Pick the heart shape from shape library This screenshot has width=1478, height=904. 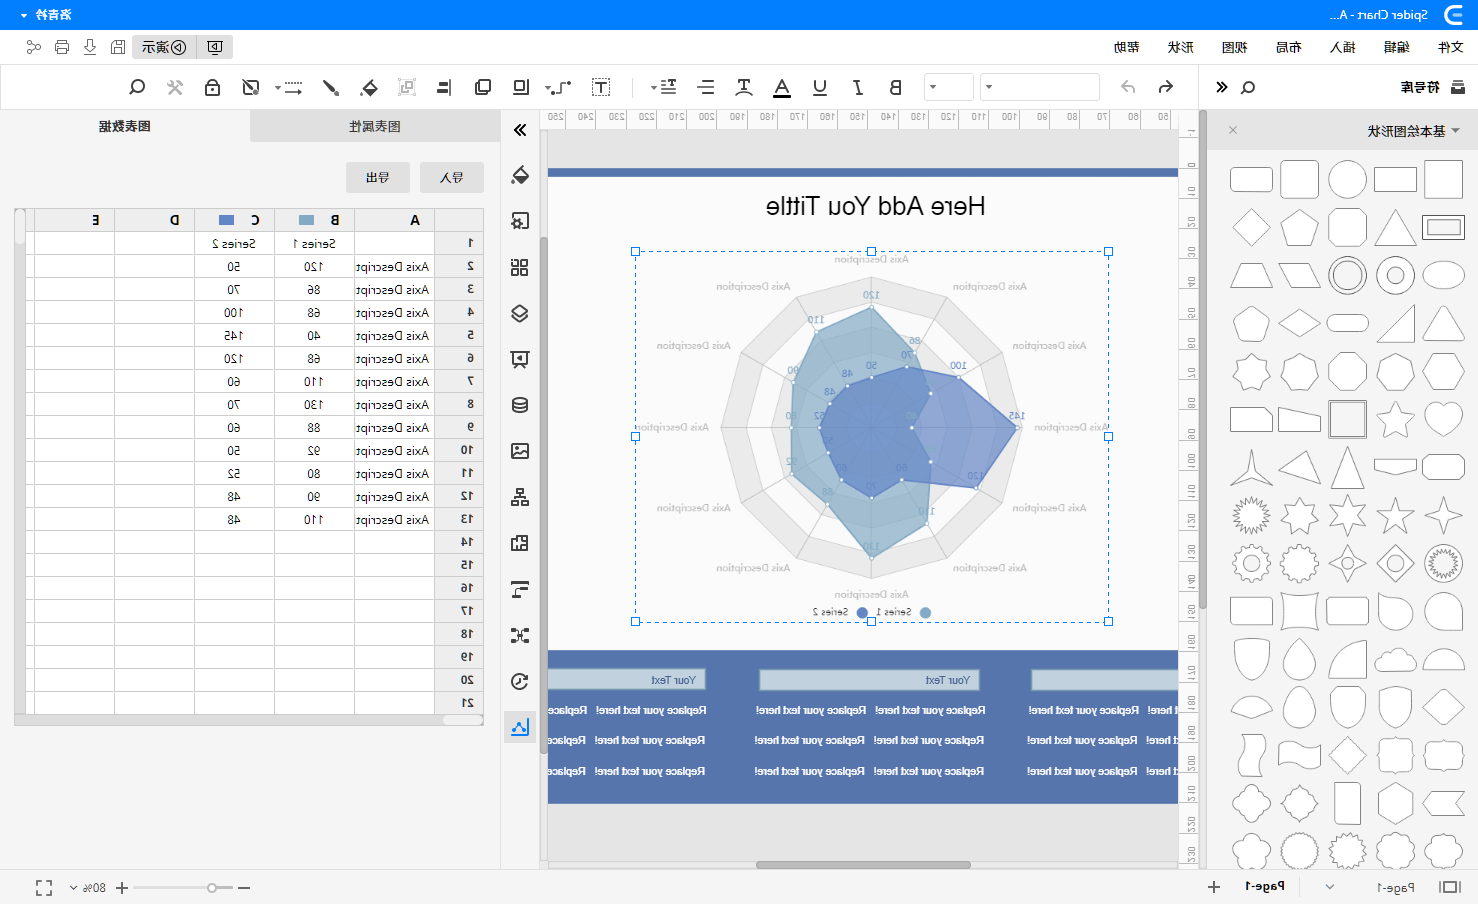tap(1443, 418)
